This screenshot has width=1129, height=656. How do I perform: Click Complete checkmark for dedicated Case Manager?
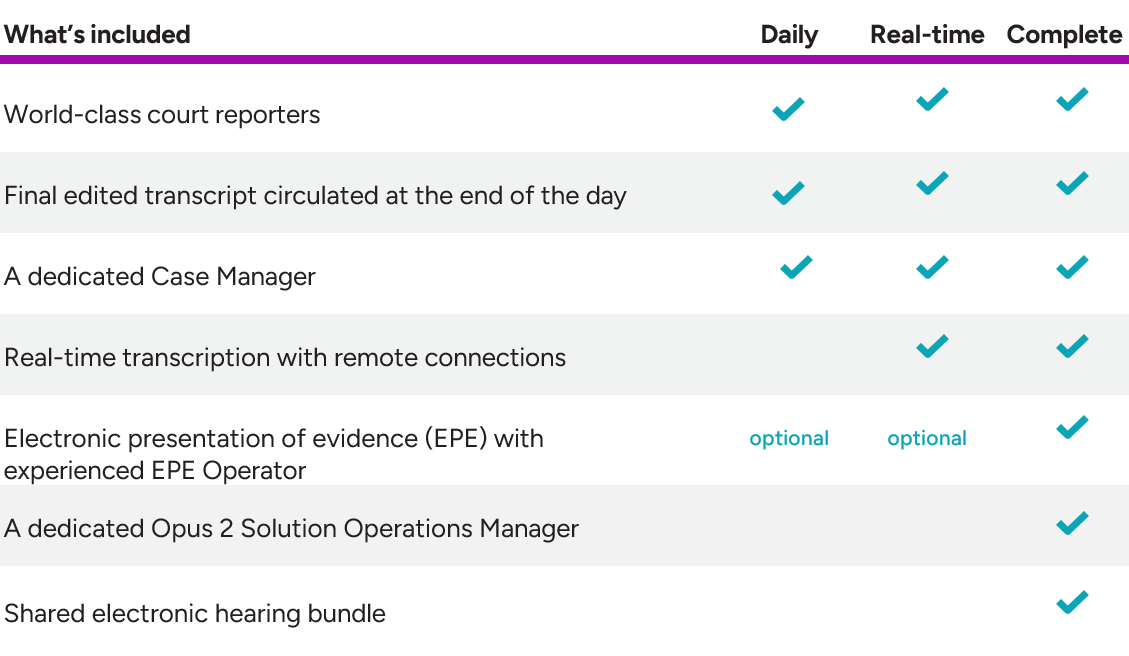[1072, 267]
